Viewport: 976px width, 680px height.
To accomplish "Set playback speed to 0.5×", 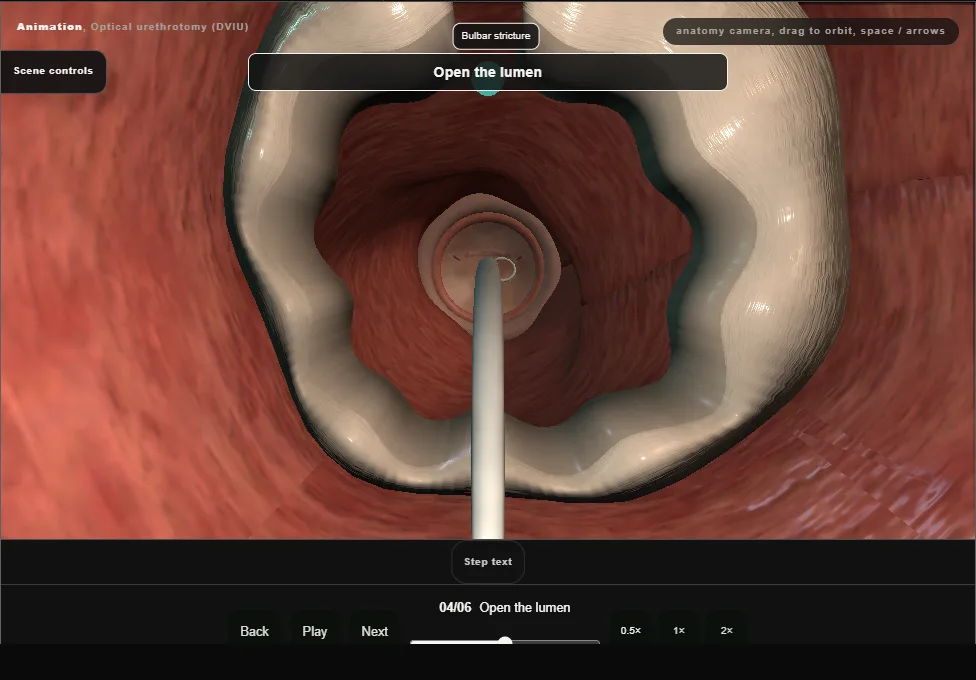I will 631,630.
